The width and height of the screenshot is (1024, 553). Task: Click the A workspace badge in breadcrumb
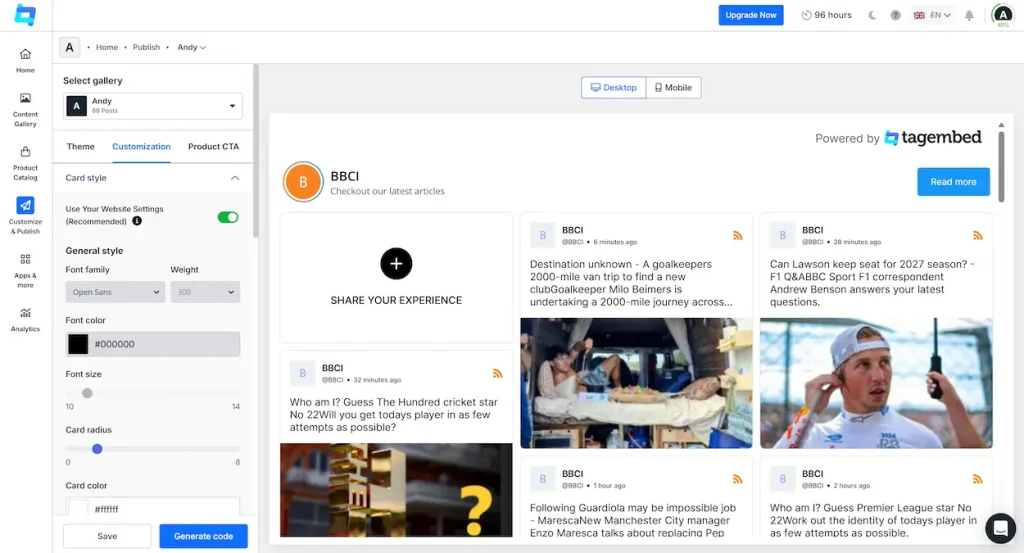[x=69, y=47]
